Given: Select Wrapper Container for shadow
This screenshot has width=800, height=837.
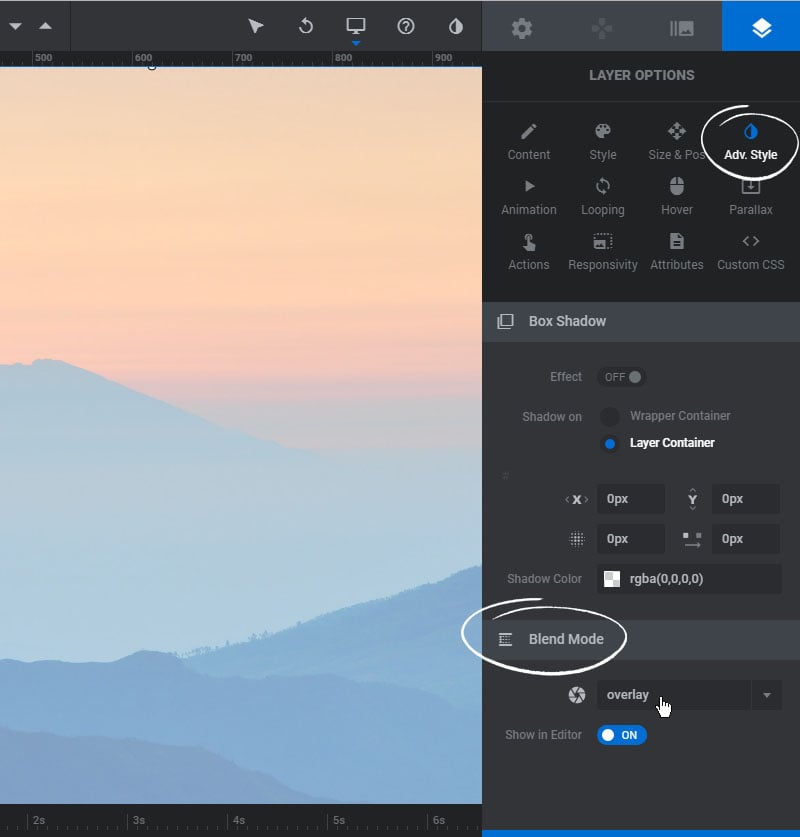Looking at the screenshot, I should 609,416.
